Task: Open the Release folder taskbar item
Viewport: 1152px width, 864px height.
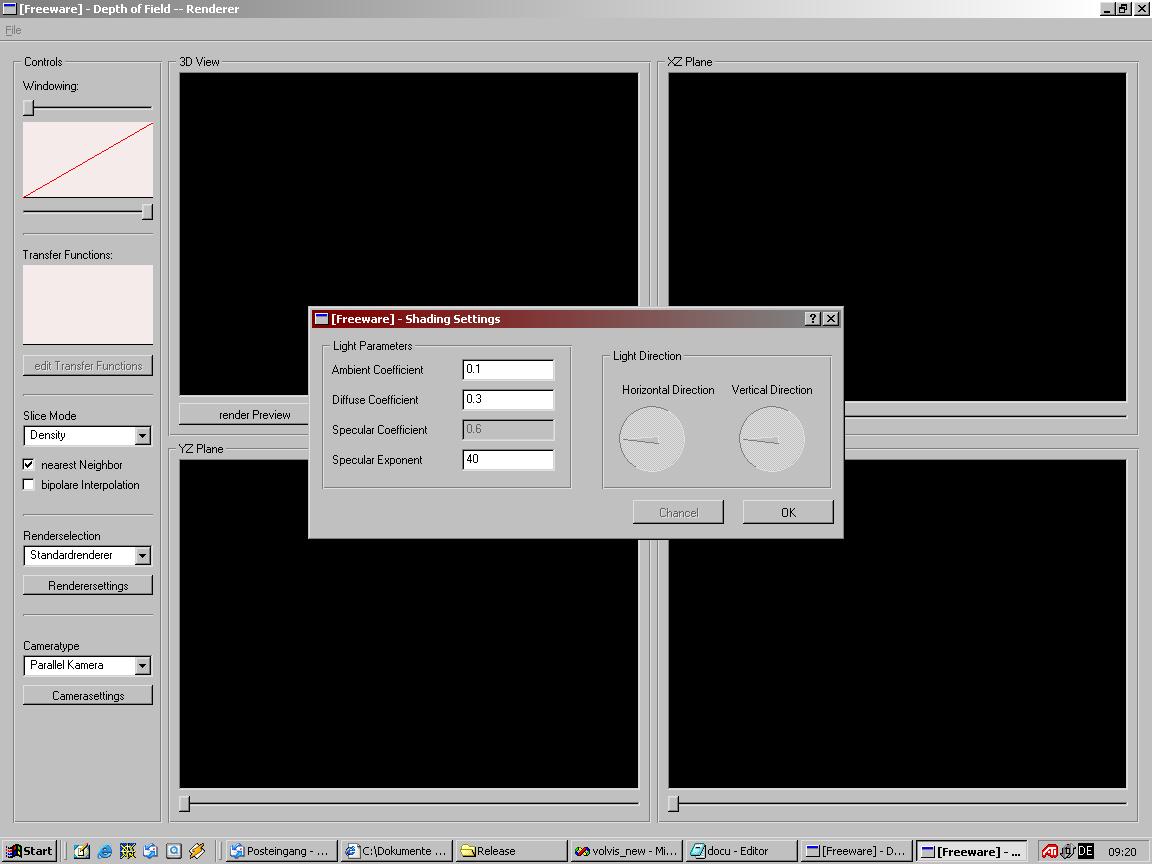Action: [x=509, y=851]
